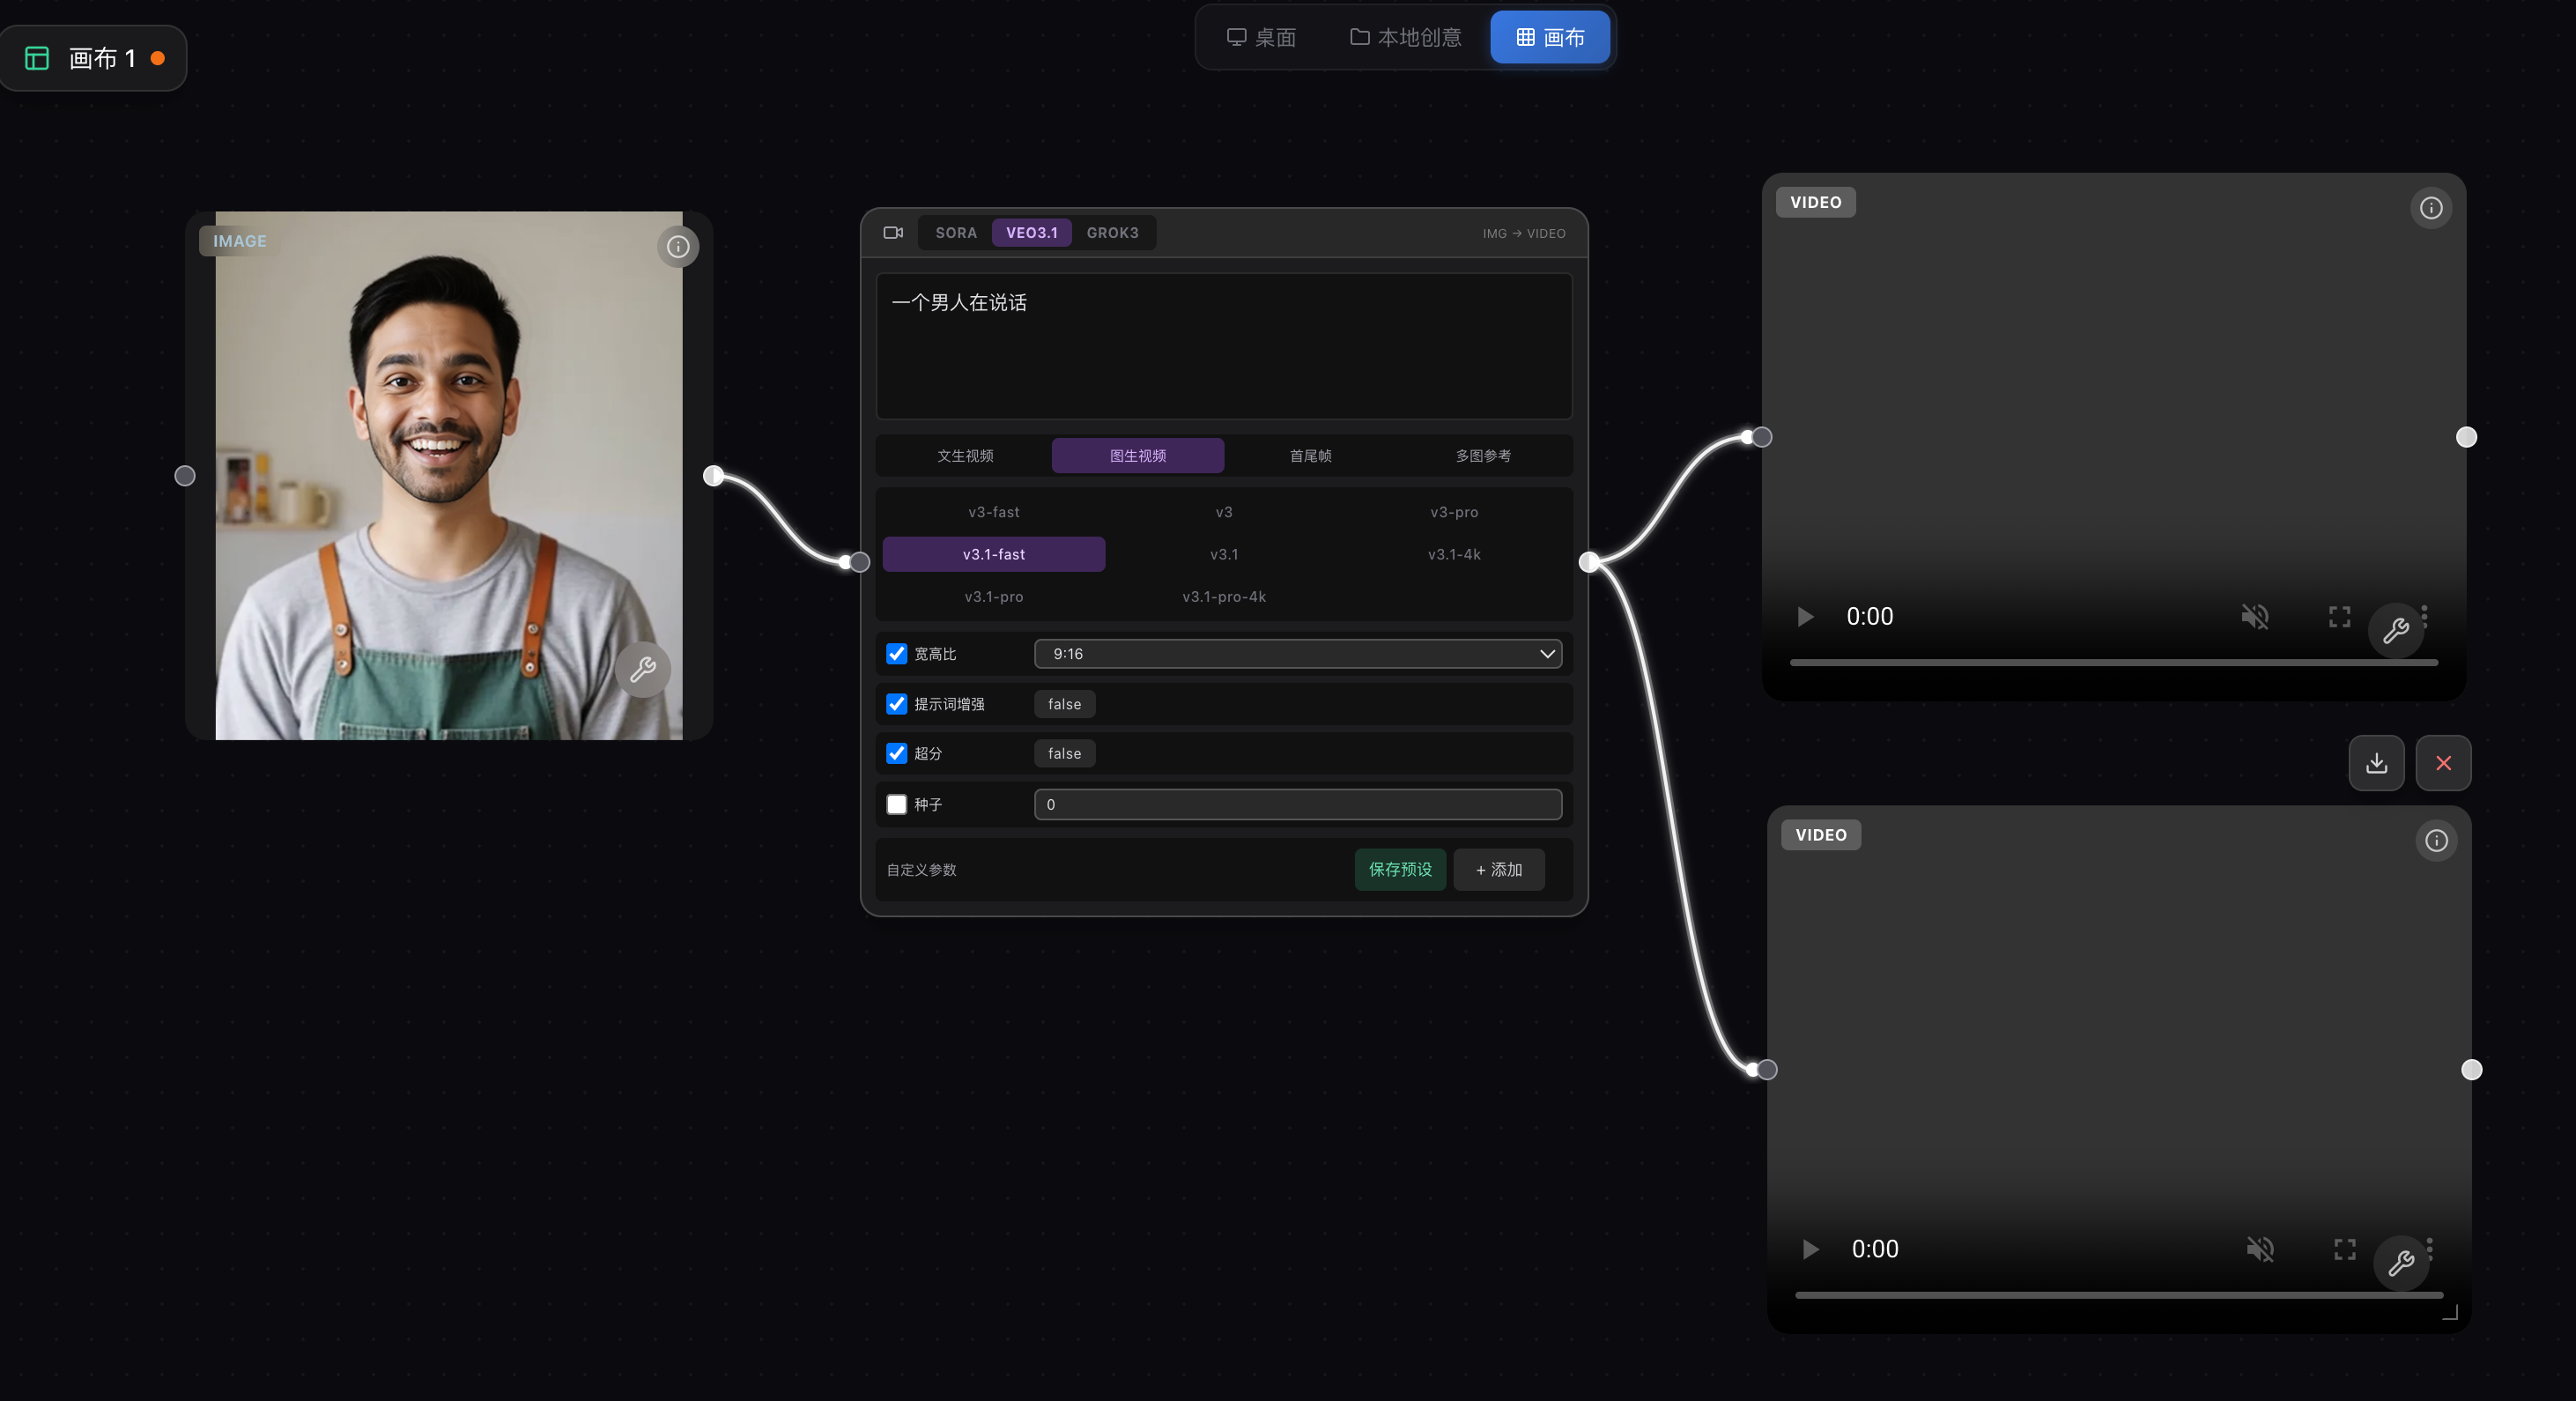This screenshot has width=2576, height=1401.
Task: Switch to the SORA model tab
Action: coord(955,233)
